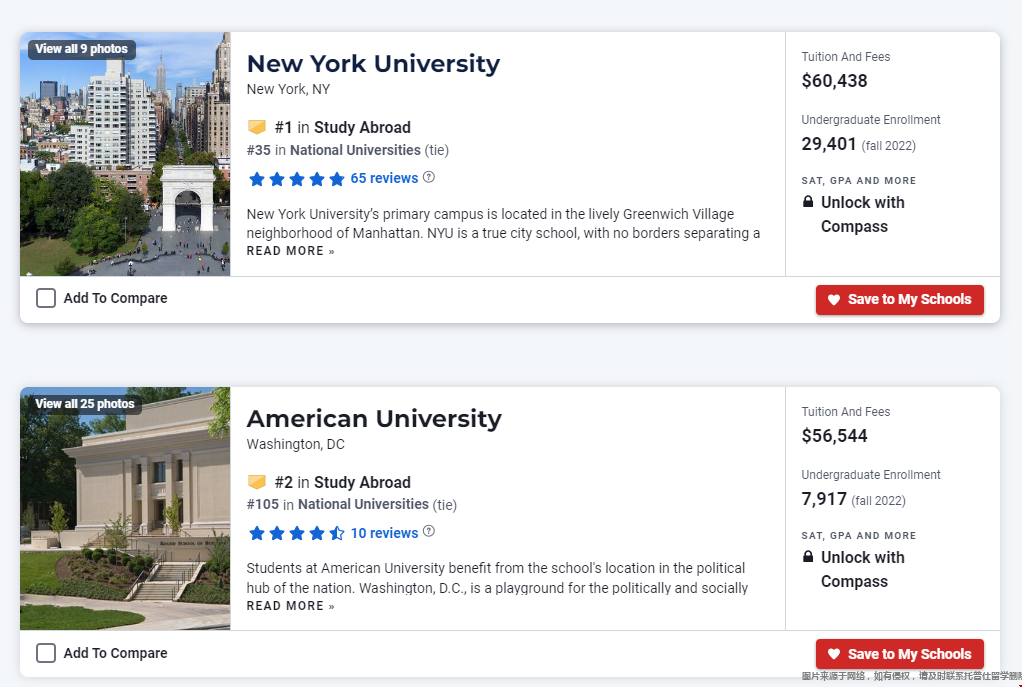This screenshot has width=1022, height=687.
Task: Click the Washington, DC location text
Action: coord(295,445)
